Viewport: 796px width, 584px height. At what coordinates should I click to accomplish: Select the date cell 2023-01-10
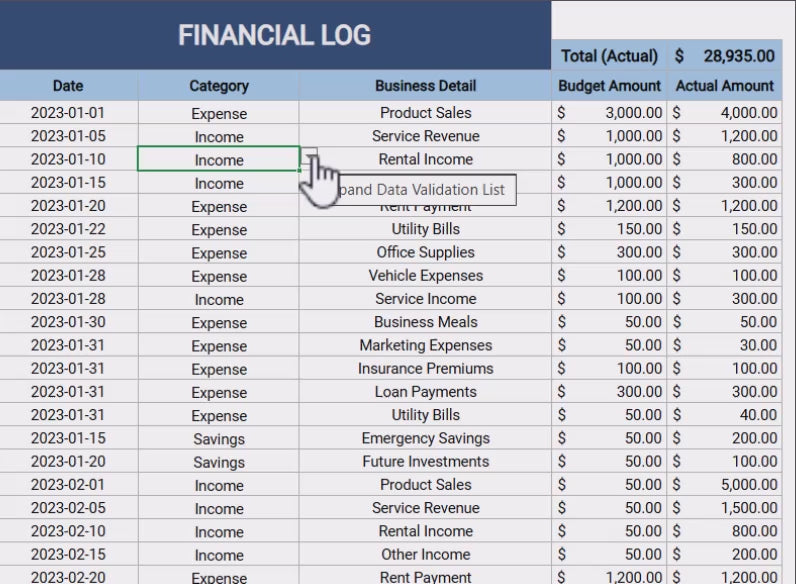pos(68,159)
